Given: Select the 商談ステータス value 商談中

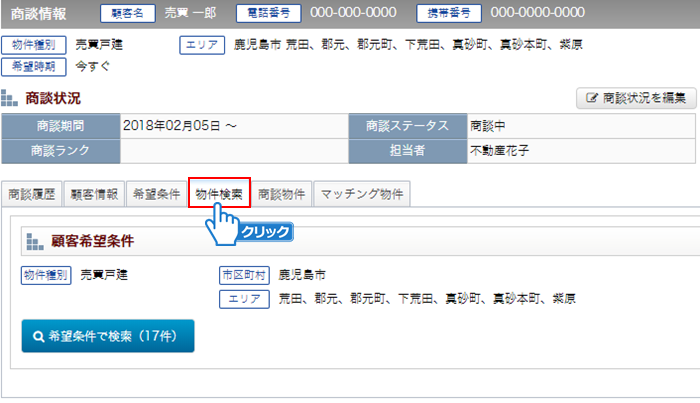Looking at the screenshot, I should point(488,126).
